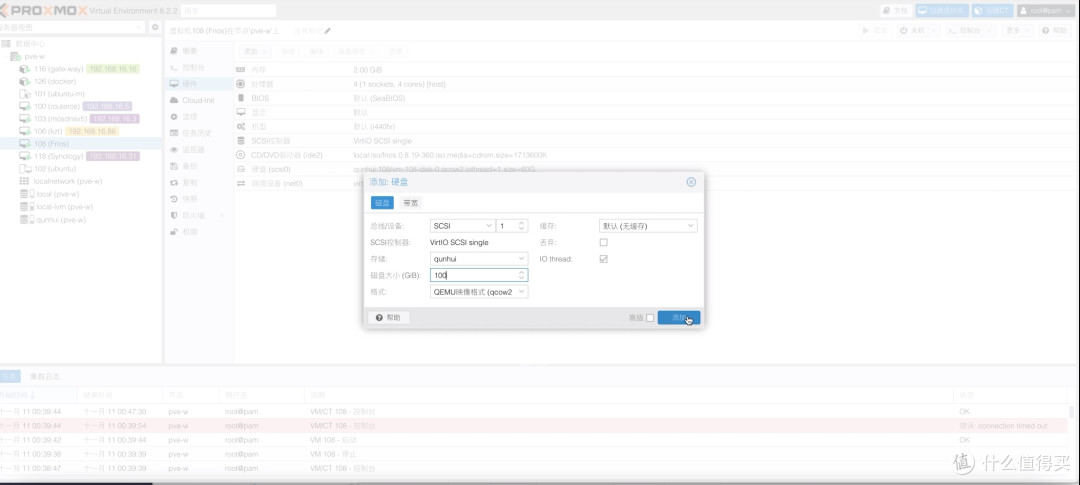Select storage local-lvm (pve-w) in tree
This screenshot has width=1080, height=485.
click(64, 207)
